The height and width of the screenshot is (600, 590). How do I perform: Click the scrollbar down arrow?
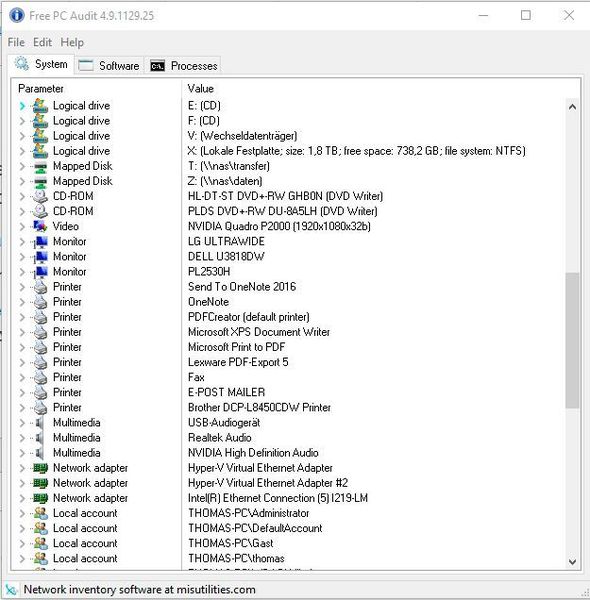pos(572,562)
